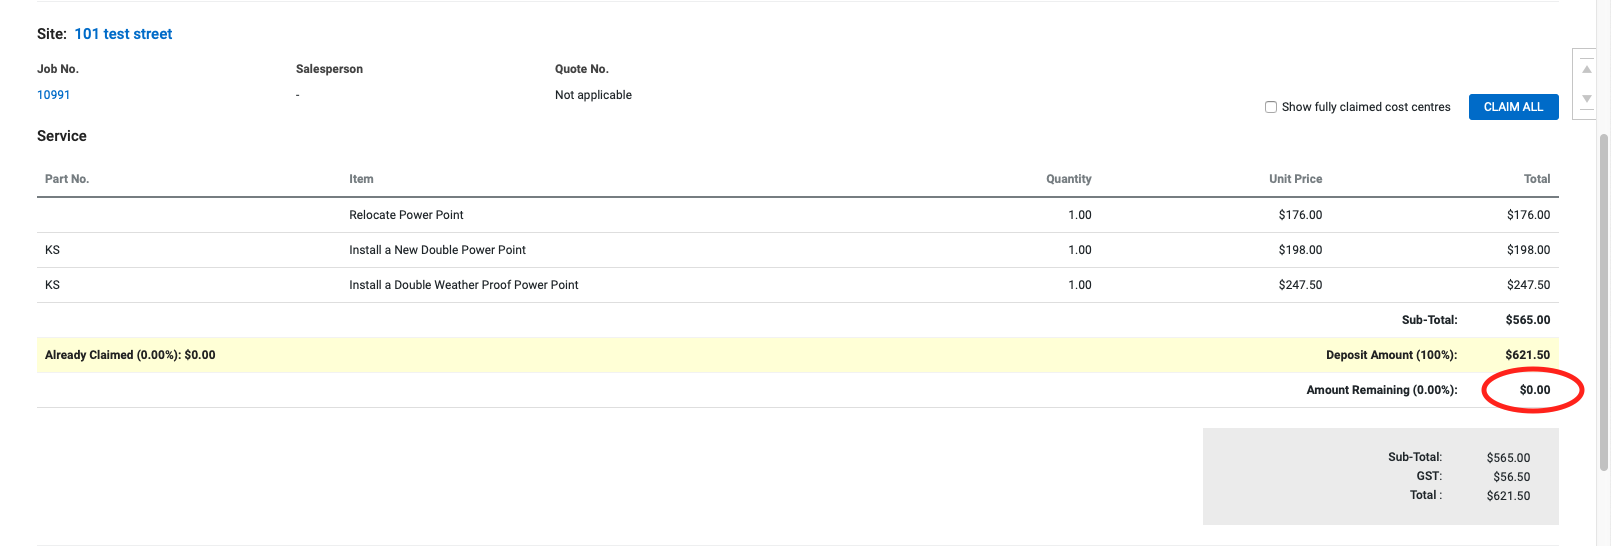The image size is (1611, 546).
Task: Select Install a Double Weather Proof Power Point
Action: point(463,285)
